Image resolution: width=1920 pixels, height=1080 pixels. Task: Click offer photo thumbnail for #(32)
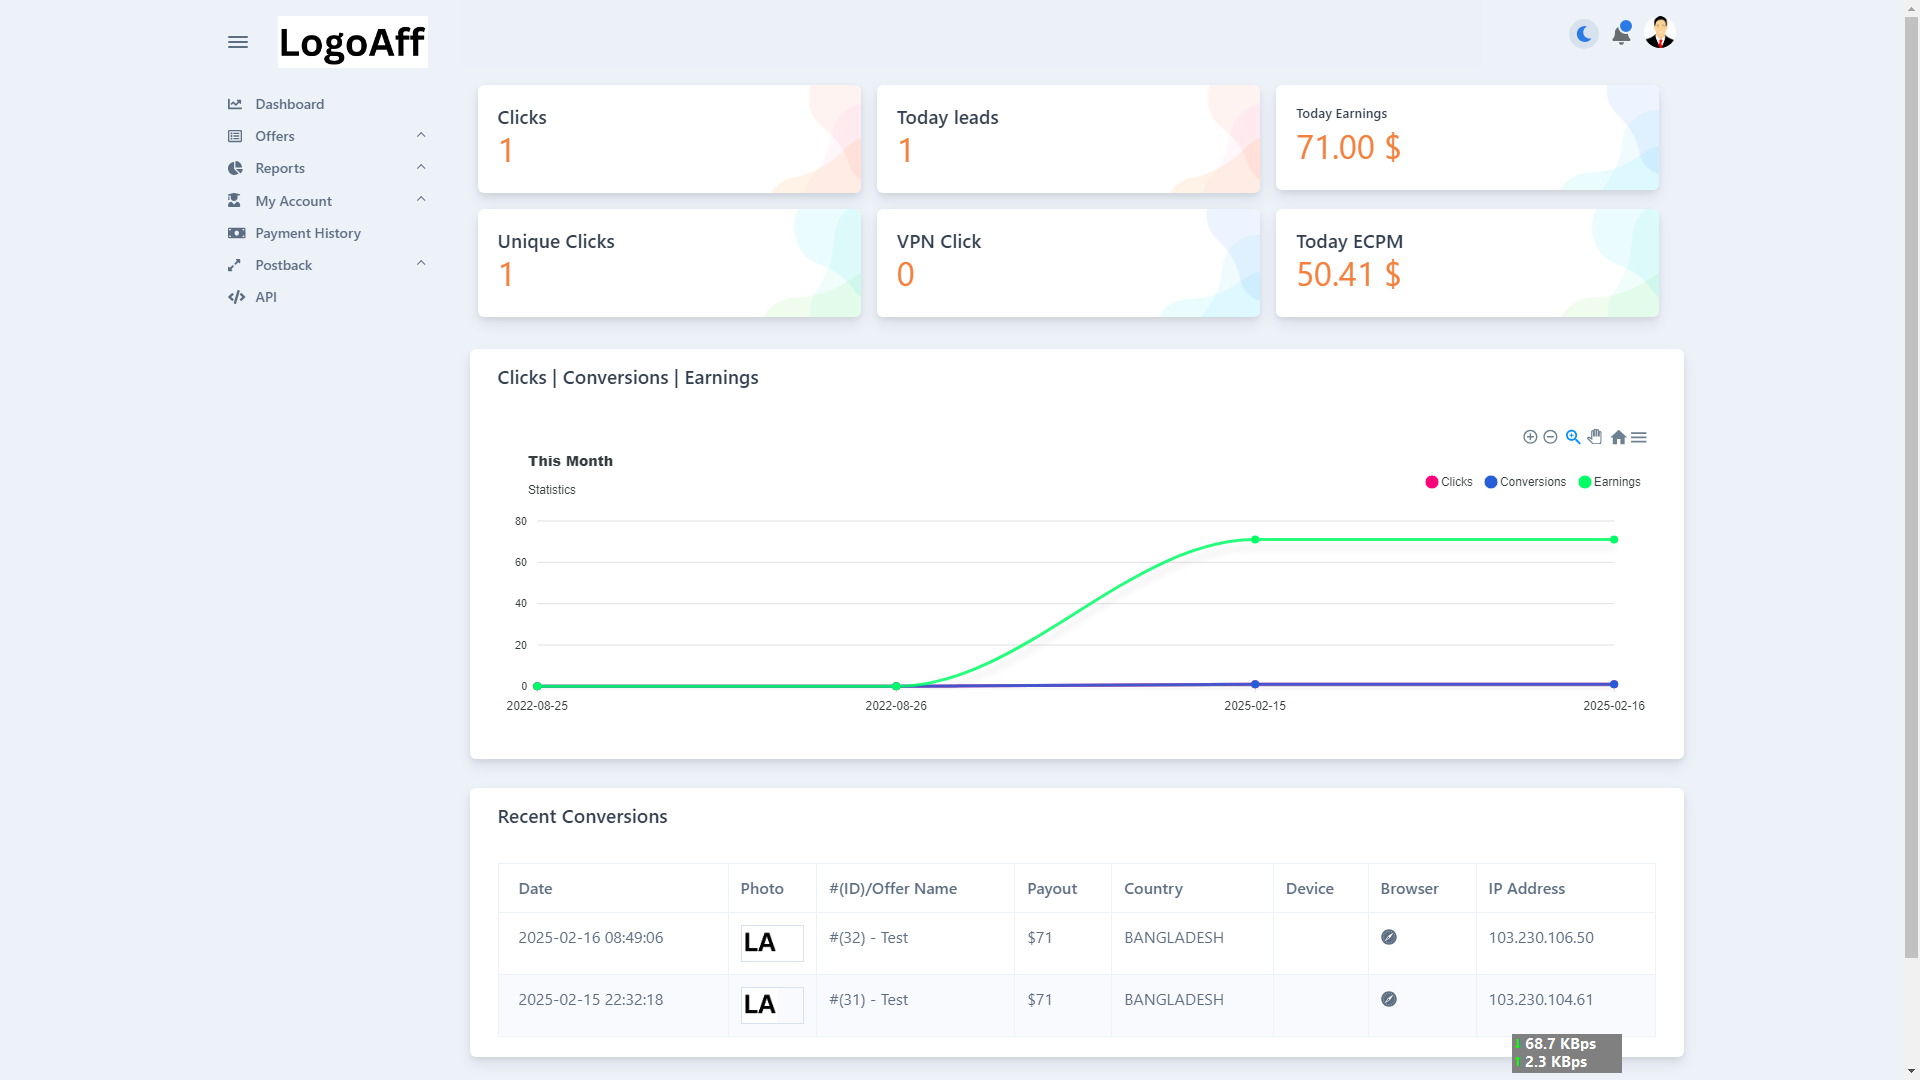pyautogui.click(x=771, y=943)
